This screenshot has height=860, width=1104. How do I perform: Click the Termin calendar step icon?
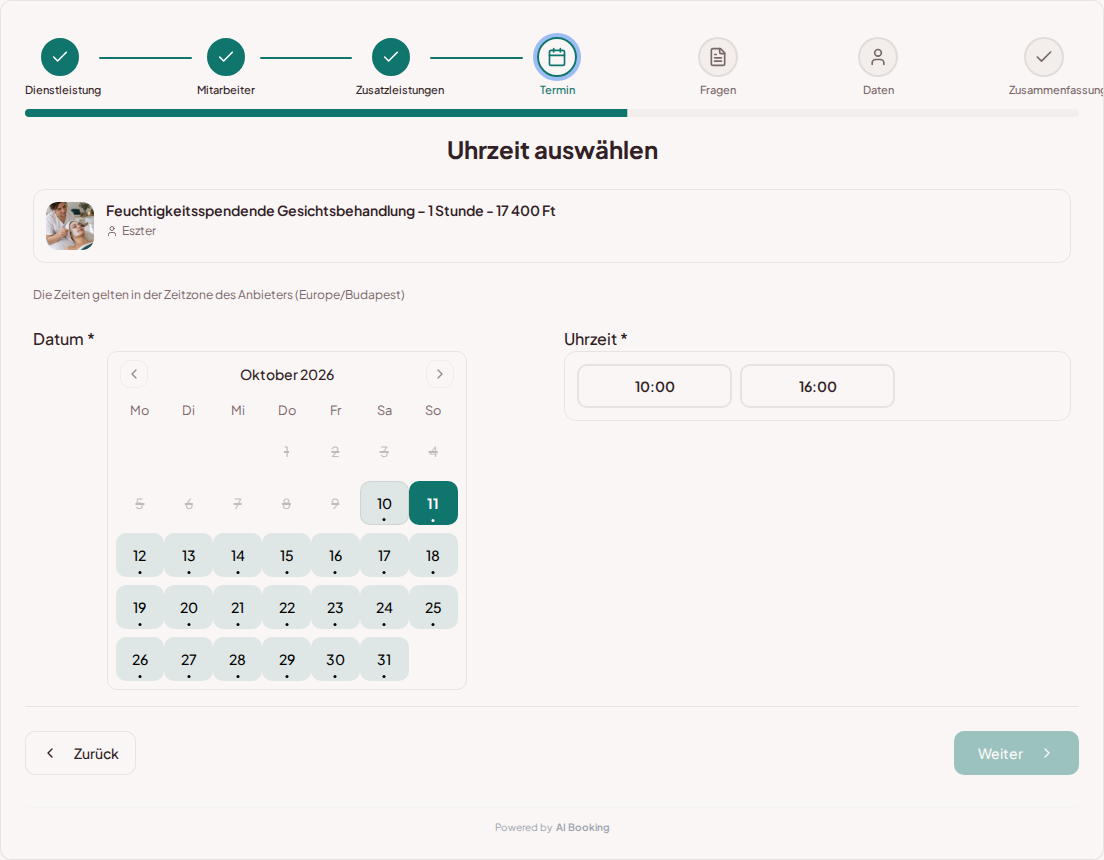coord(557,57)
